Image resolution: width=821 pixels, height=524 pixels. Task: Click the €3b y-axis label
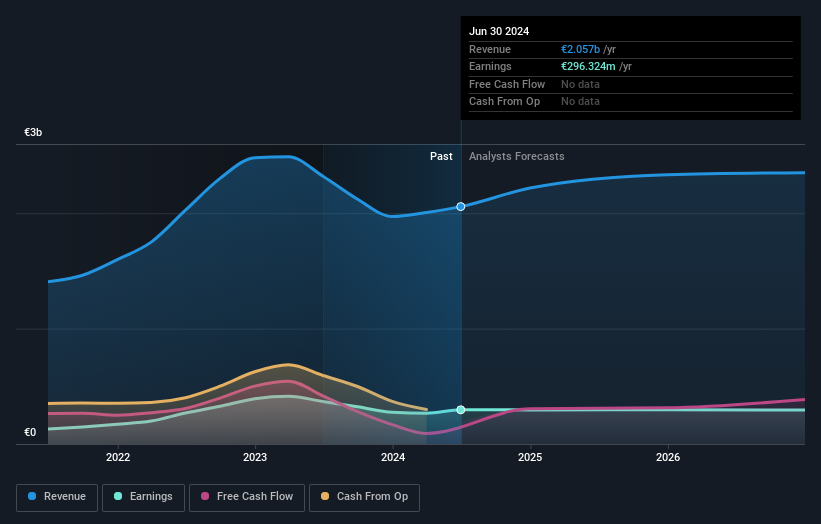pos(33,132)
